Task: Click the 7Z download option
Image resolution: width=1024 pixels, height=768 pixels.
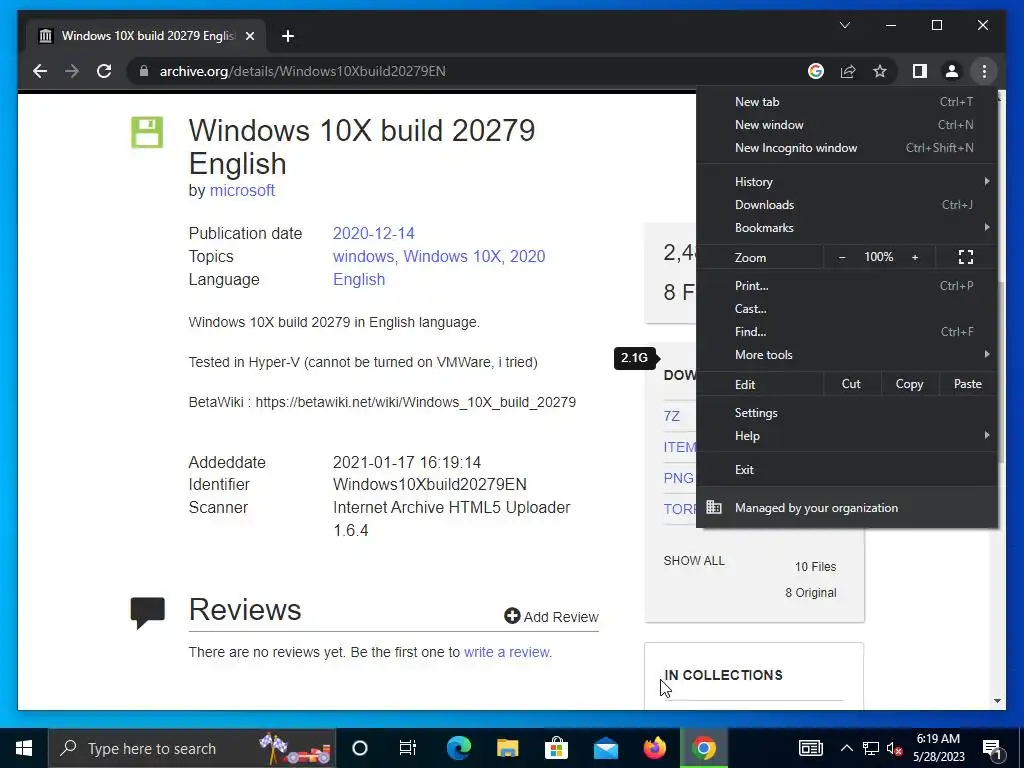Action: pyautogui.click(x=672, y=416)
